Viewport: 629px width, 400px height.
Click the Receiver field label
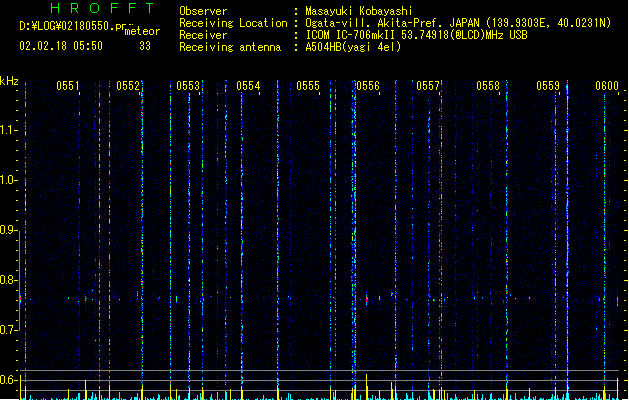click(203, 35)
